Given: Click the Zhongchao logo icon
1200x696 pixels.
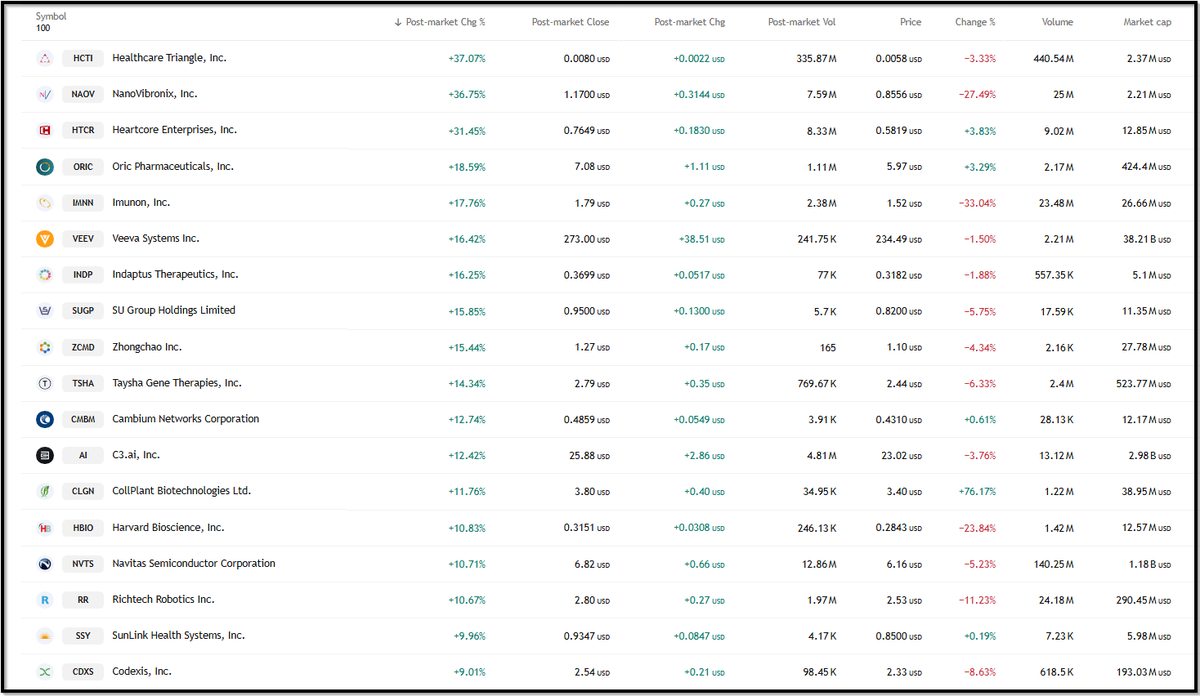Looking at the screenshot, I should (x=44, y=347).
